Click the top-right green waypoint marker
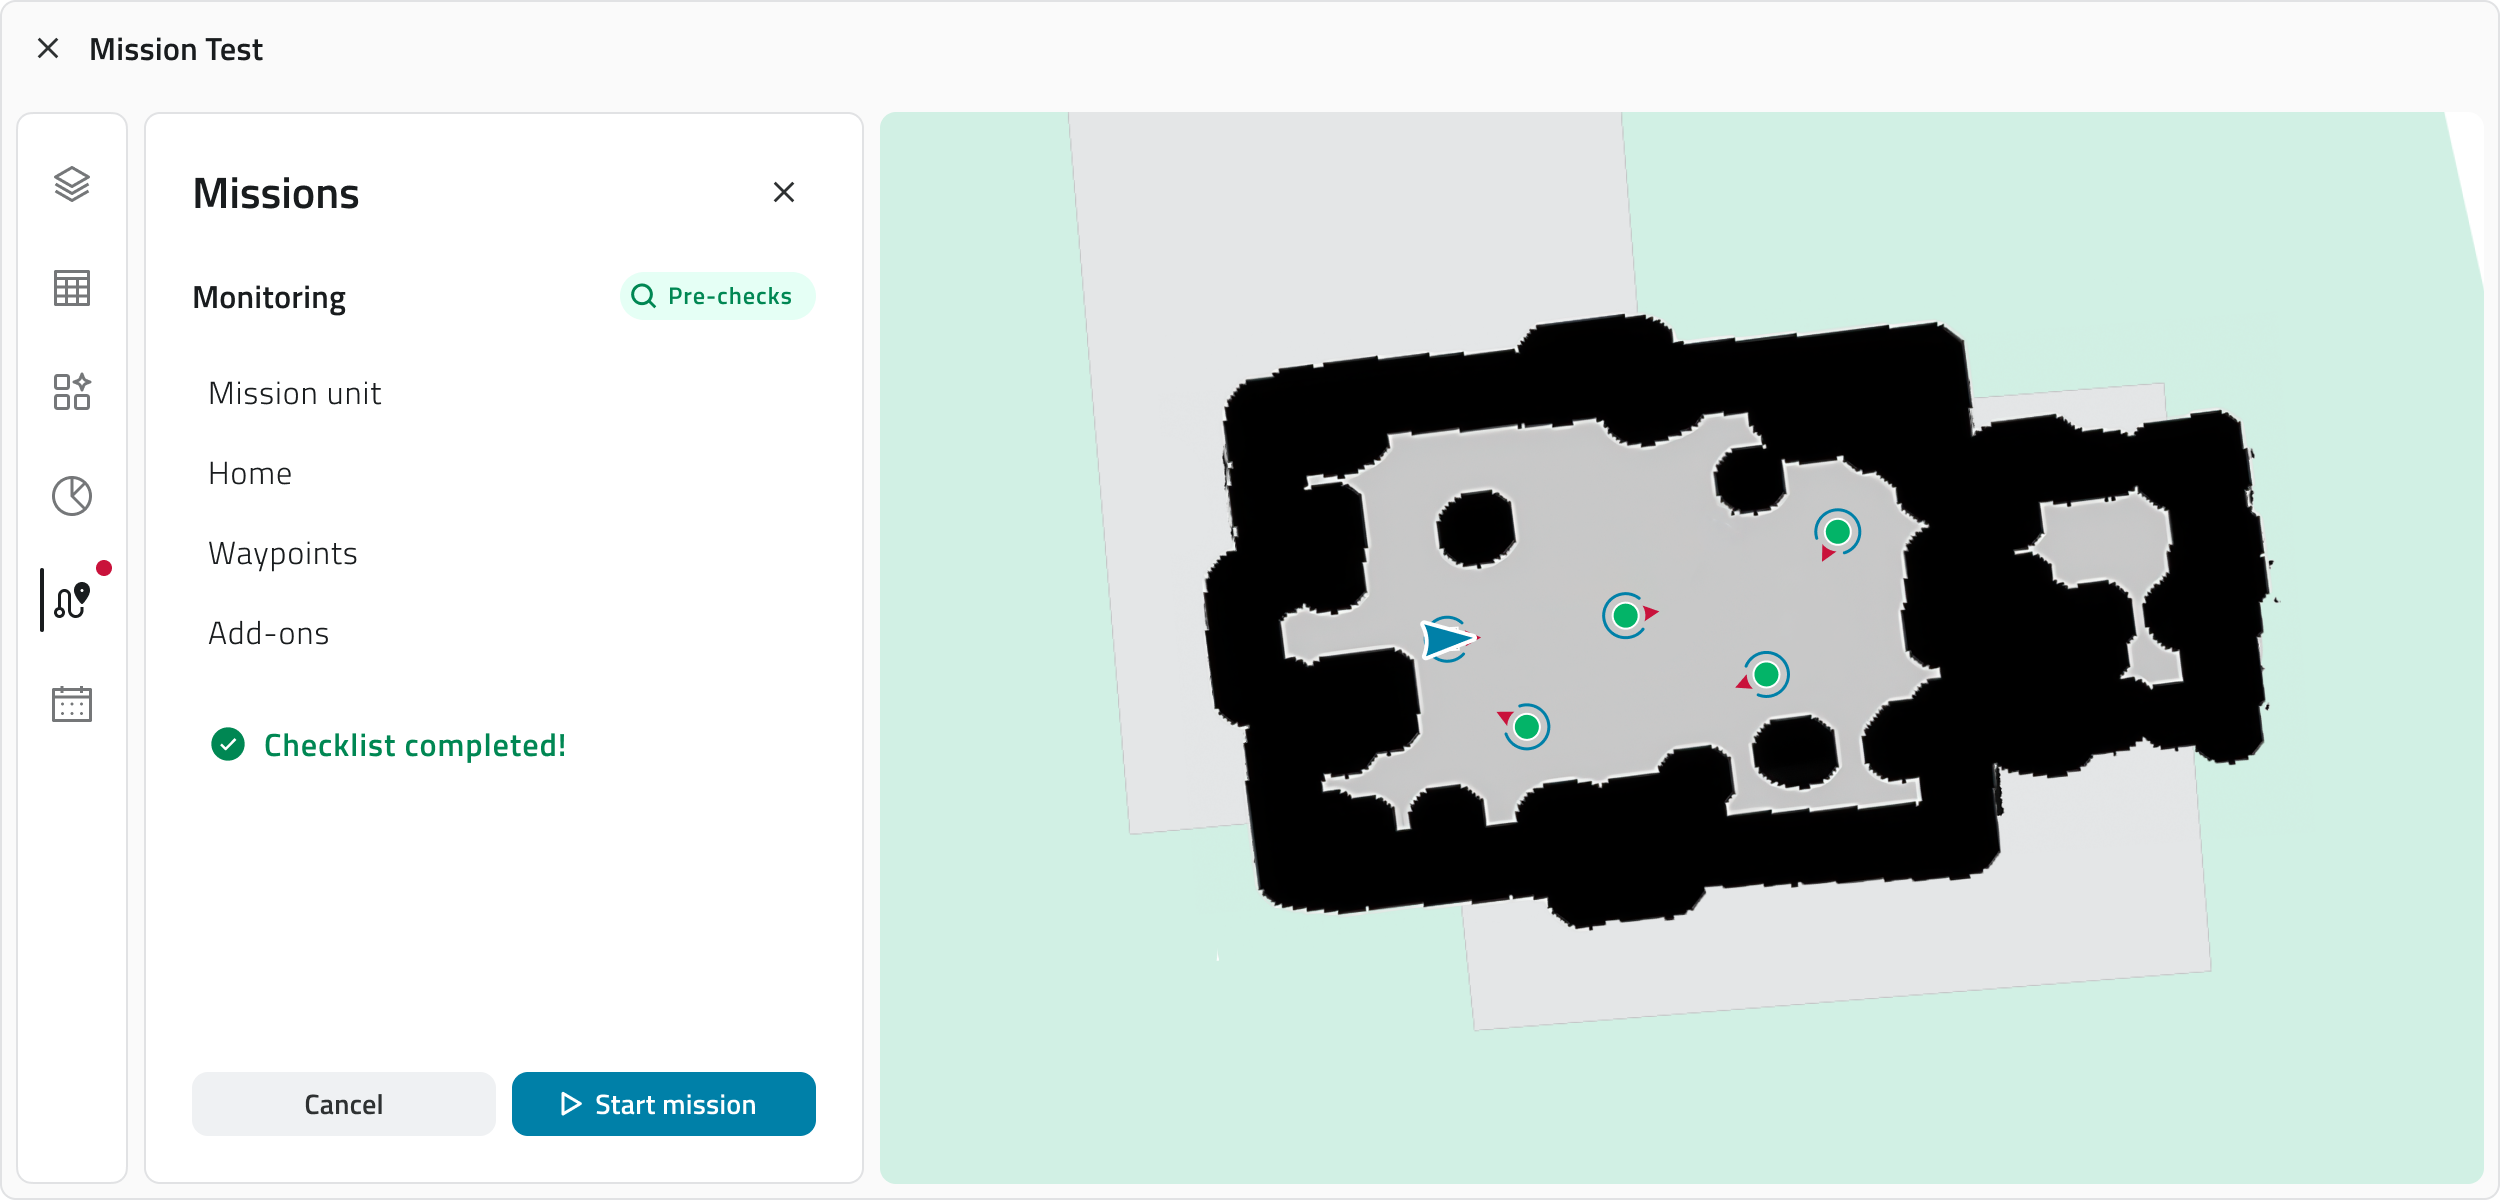This screenshot has width=2500, height=1200. [1838, 532]
